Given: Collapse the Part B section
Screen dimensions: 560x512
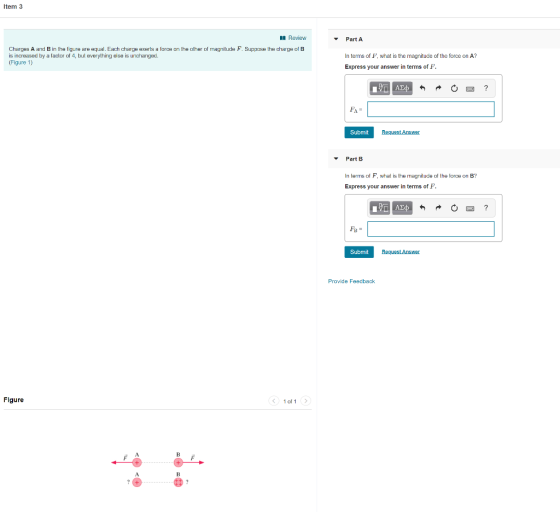Looking at the screenshot, I should click(336, 159).
